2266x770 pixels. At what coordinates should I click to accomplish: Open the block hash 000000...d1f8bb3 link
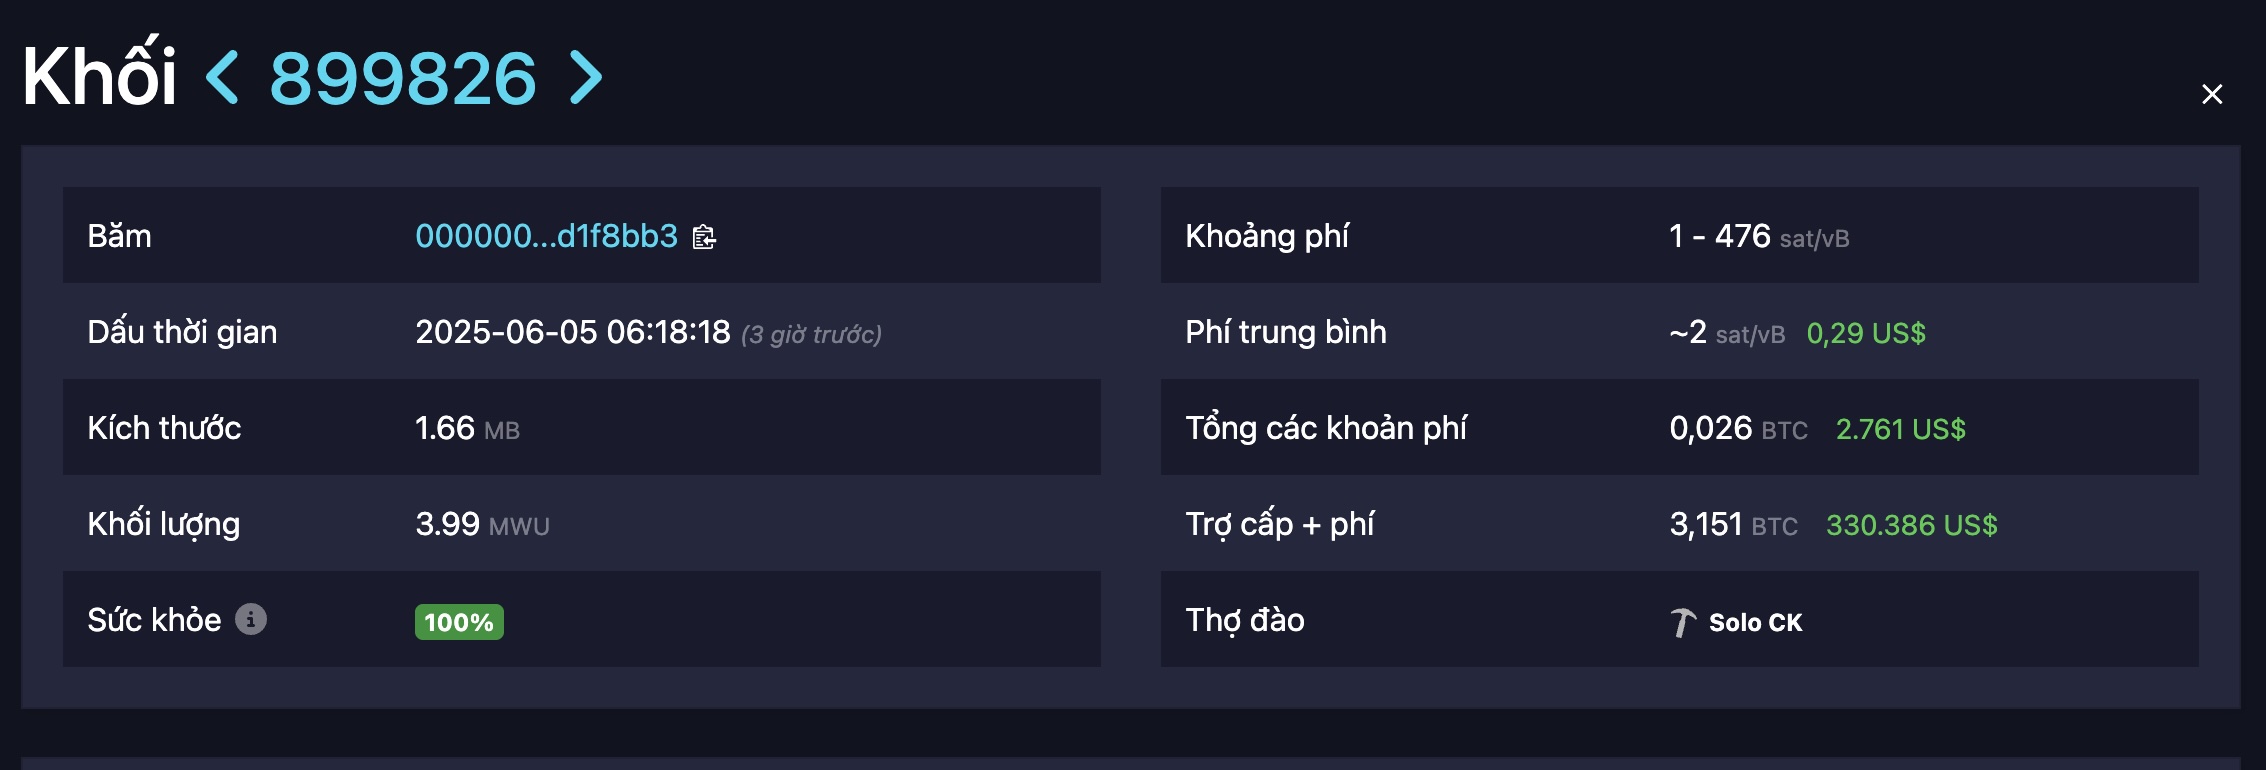[x=546, y=236]
